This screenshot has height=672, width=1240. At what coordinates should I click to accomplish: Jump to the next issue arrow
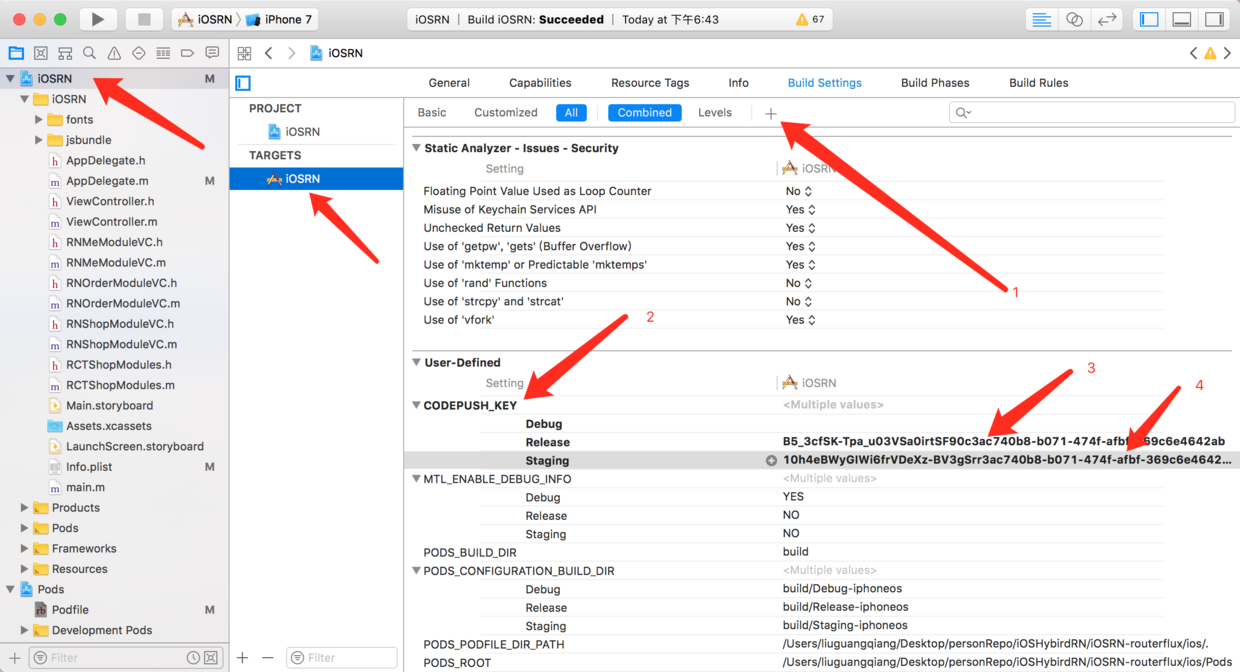[x=1227, y=53]
